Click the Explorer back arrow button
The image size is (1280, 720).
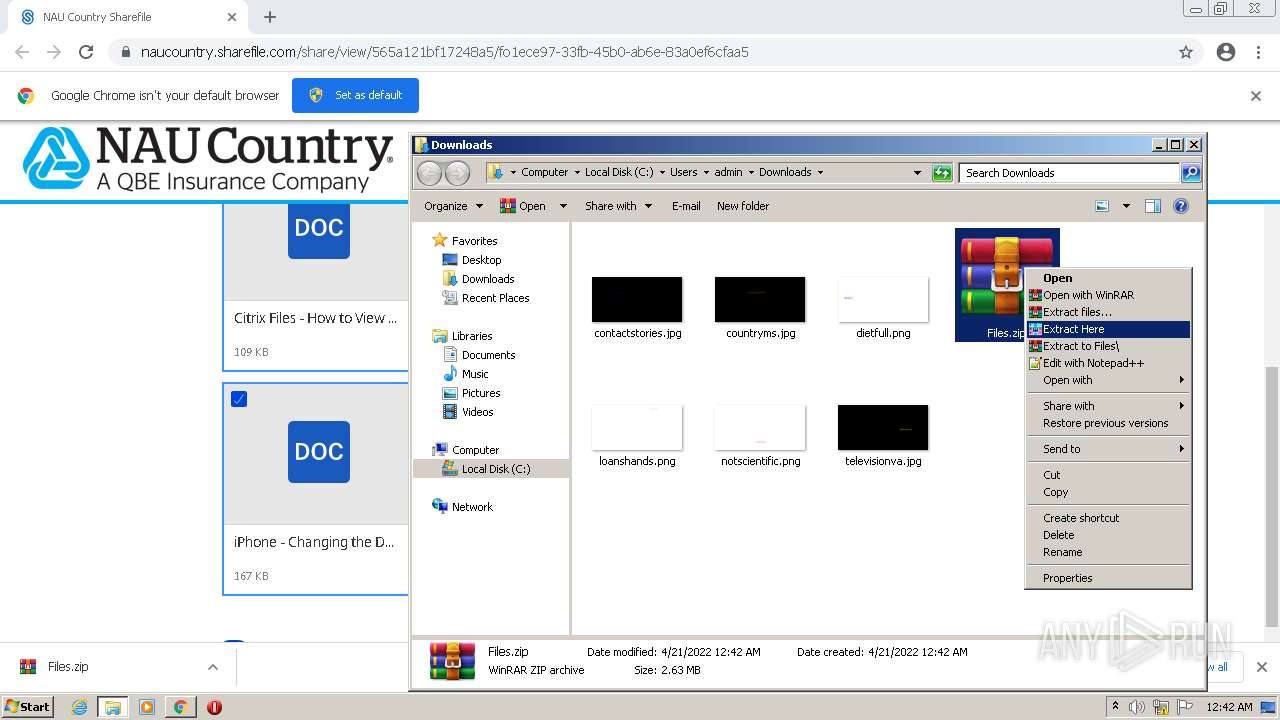429,173
